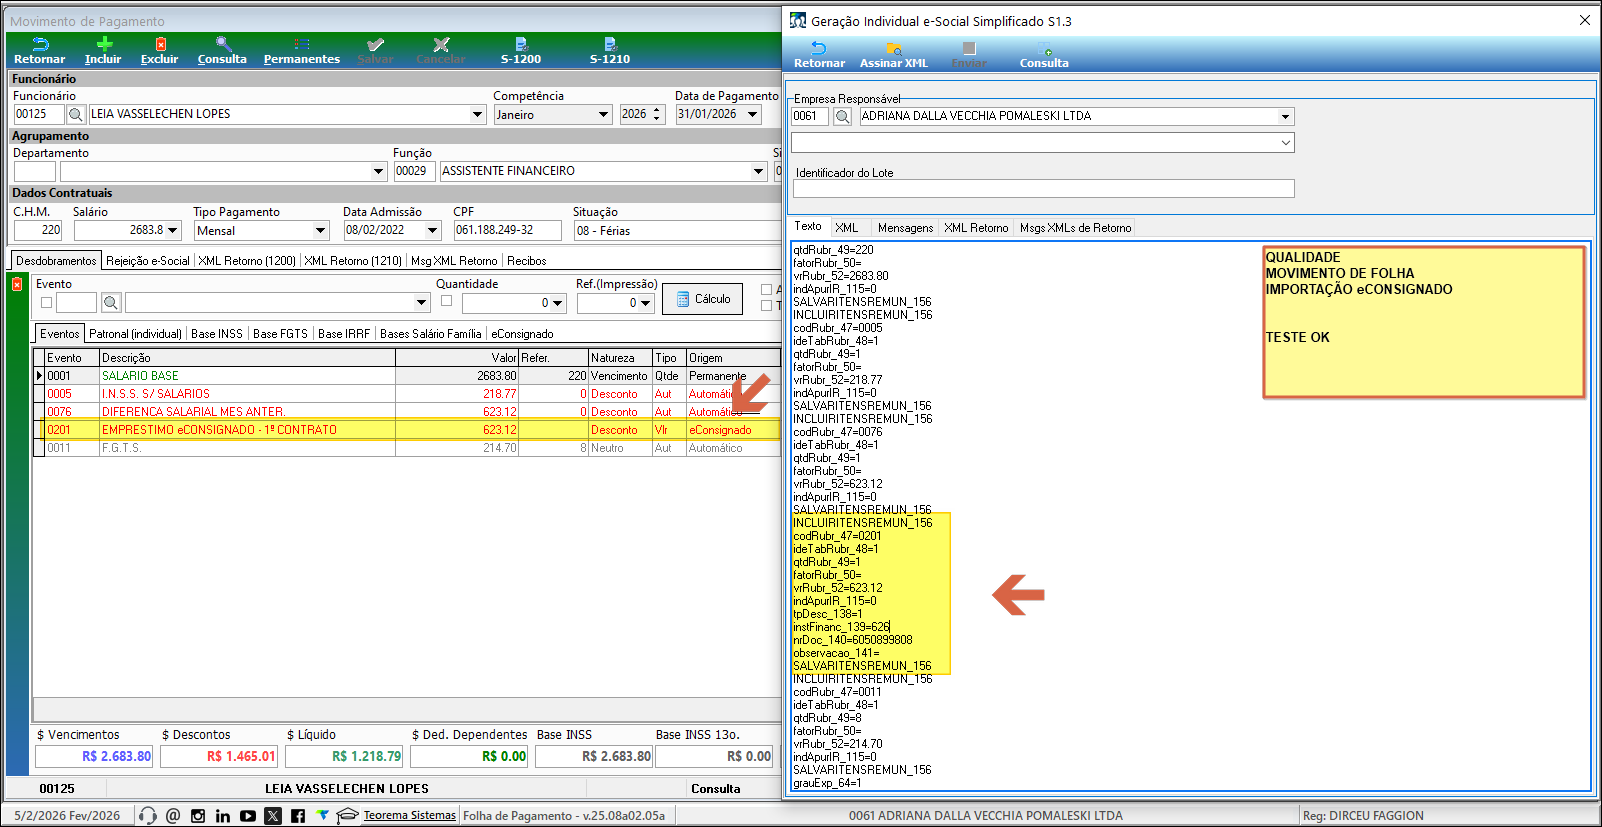Click the S-1210 toolbar icon
This screenshot has width=1602, height=827.
(610, 46)
